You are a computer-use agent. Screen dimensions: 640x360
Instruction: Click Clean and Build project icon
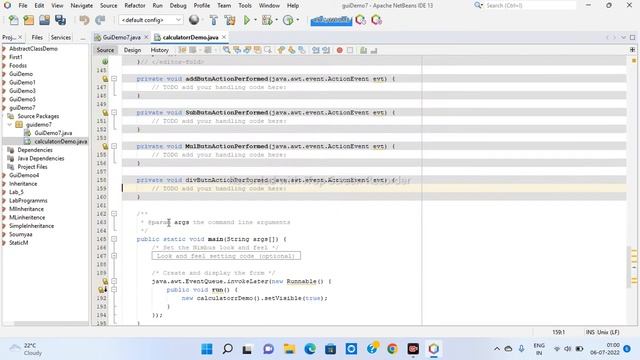pos(230,20)
